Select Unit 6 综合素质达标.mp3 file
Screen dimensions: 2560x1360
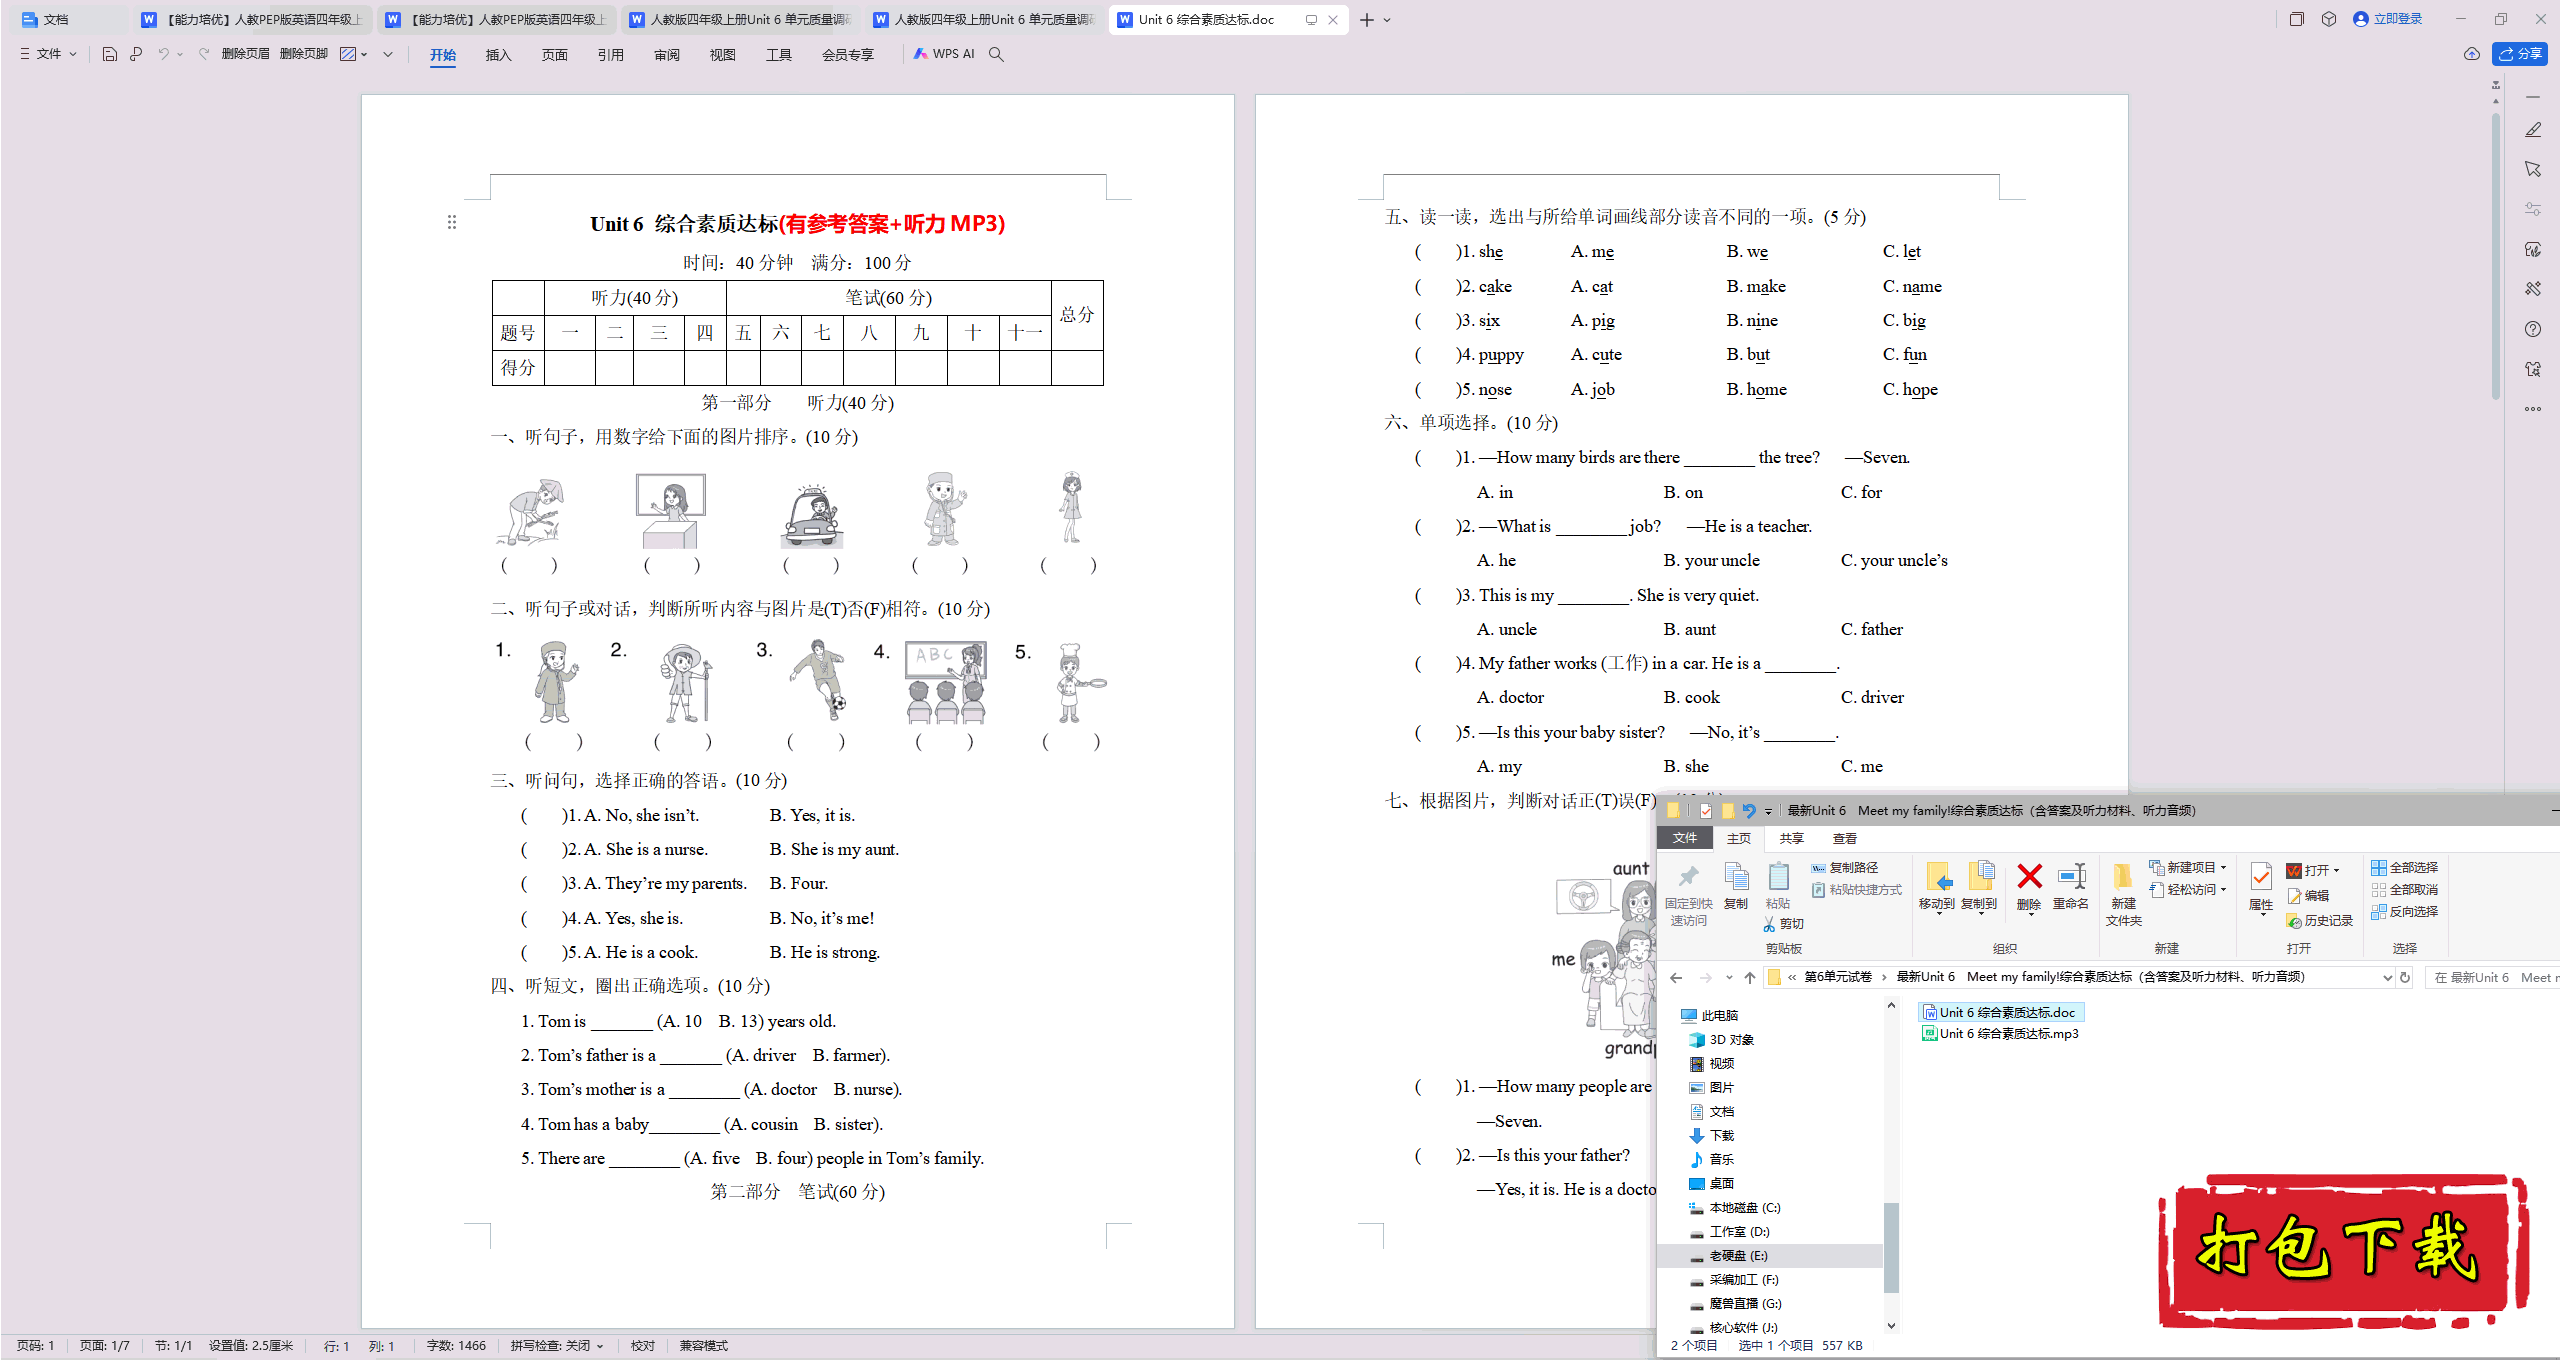pyautogui.click(x=2000, y=1034)
